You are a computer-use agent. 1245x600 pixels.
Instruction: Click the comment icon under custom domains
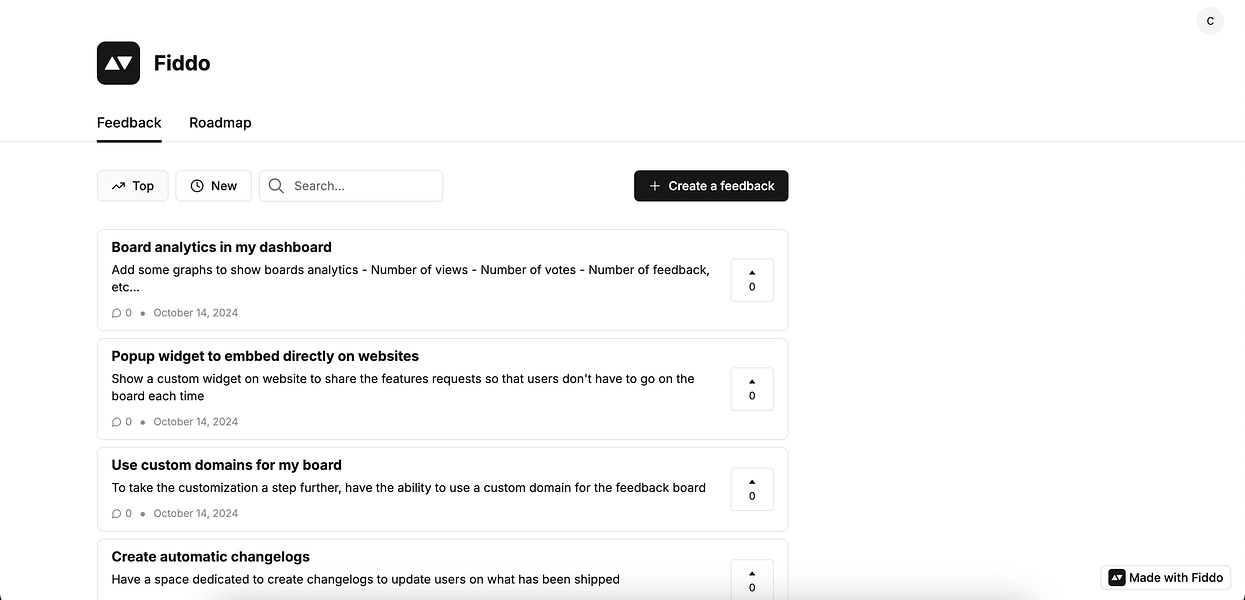[x=116, y=514]
